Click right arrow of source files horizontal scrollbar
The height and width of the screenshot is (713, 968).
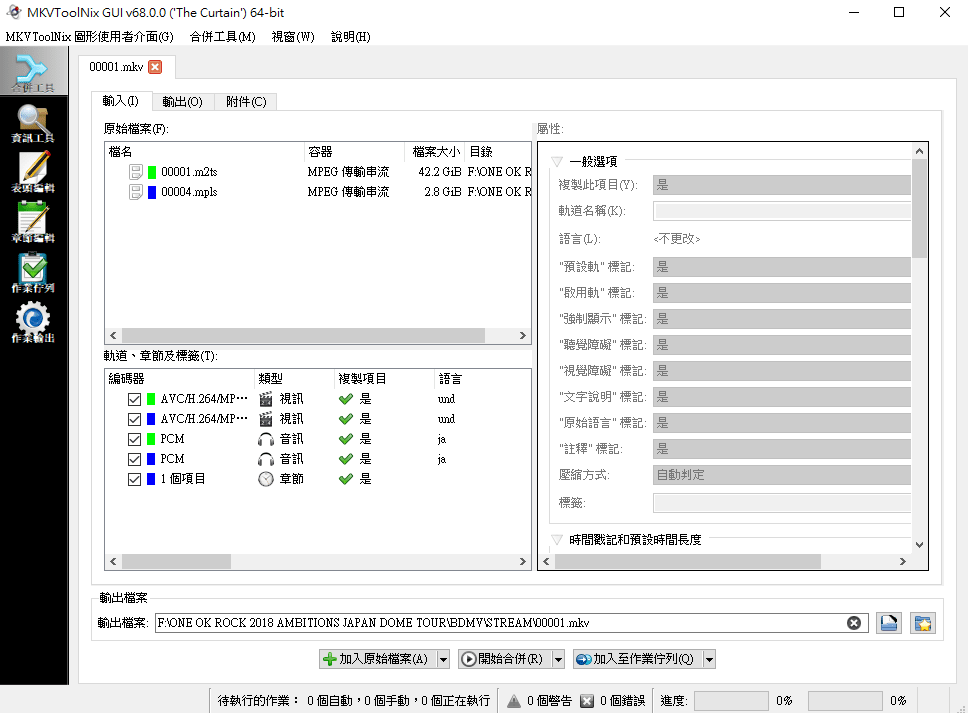point(523,335)
